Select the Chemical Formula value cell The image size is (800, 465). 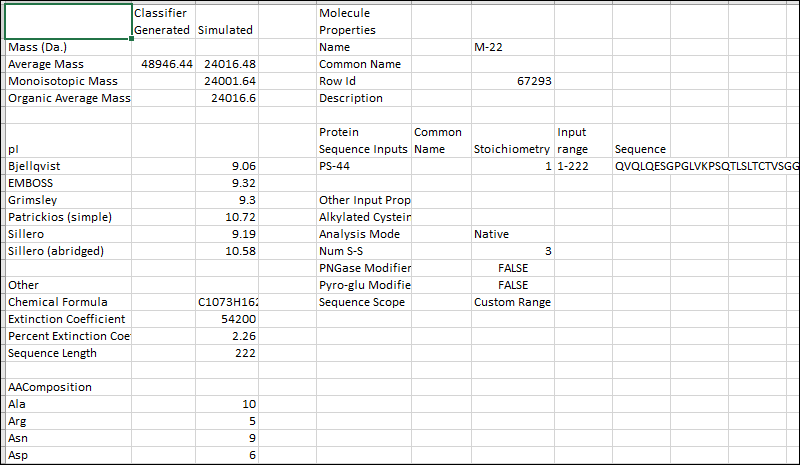pyautogui.click(x=226, y=302)
